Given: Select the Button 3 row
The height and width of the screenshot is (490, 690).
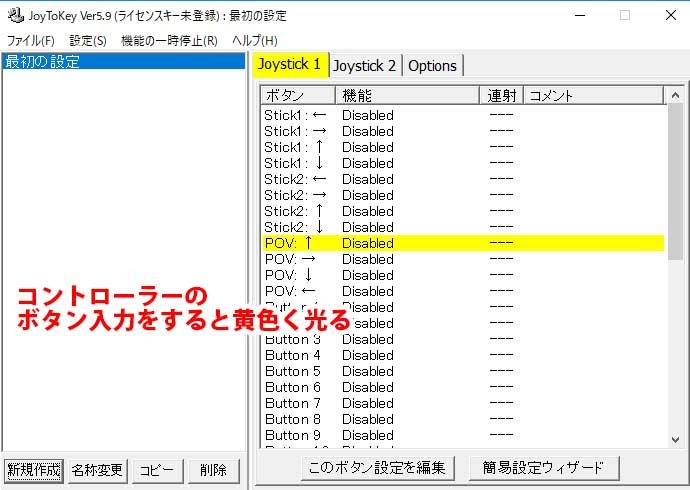Looking at the screenshot, I should coord(463,339).
